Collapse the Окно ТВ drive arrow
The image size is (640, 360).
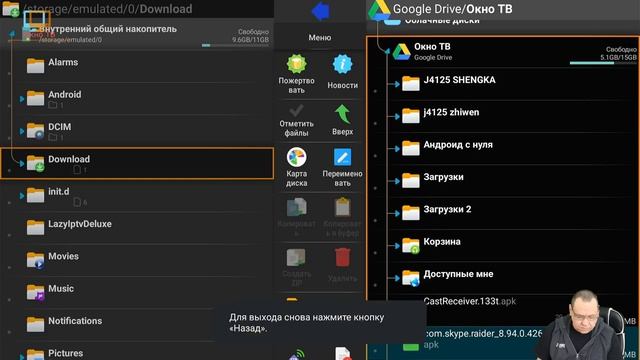coord(387,51)
